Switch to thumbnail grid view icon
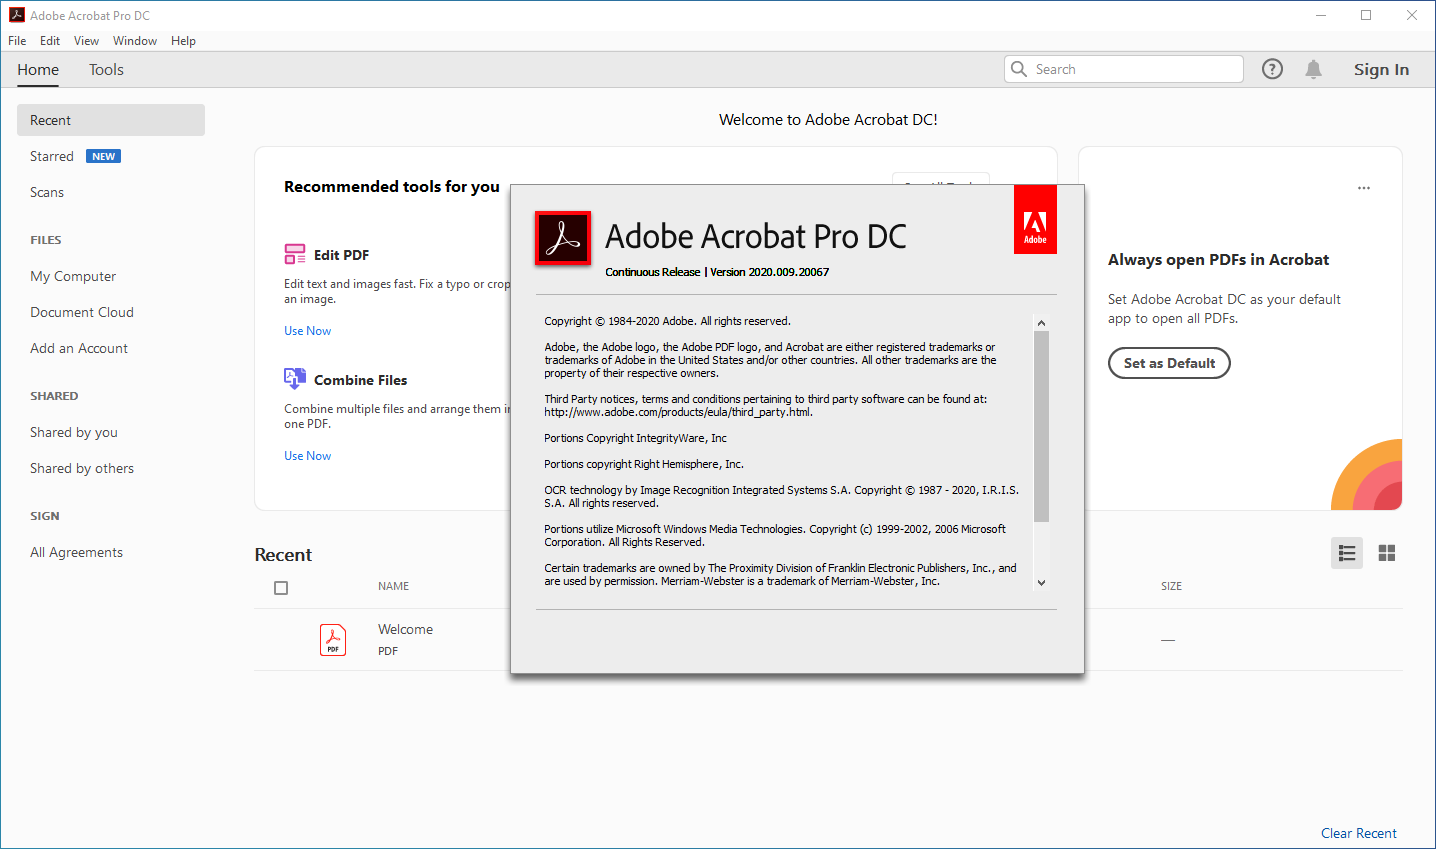The image size is (1436, 849). pyautogui.click(x=1387, y=553)
